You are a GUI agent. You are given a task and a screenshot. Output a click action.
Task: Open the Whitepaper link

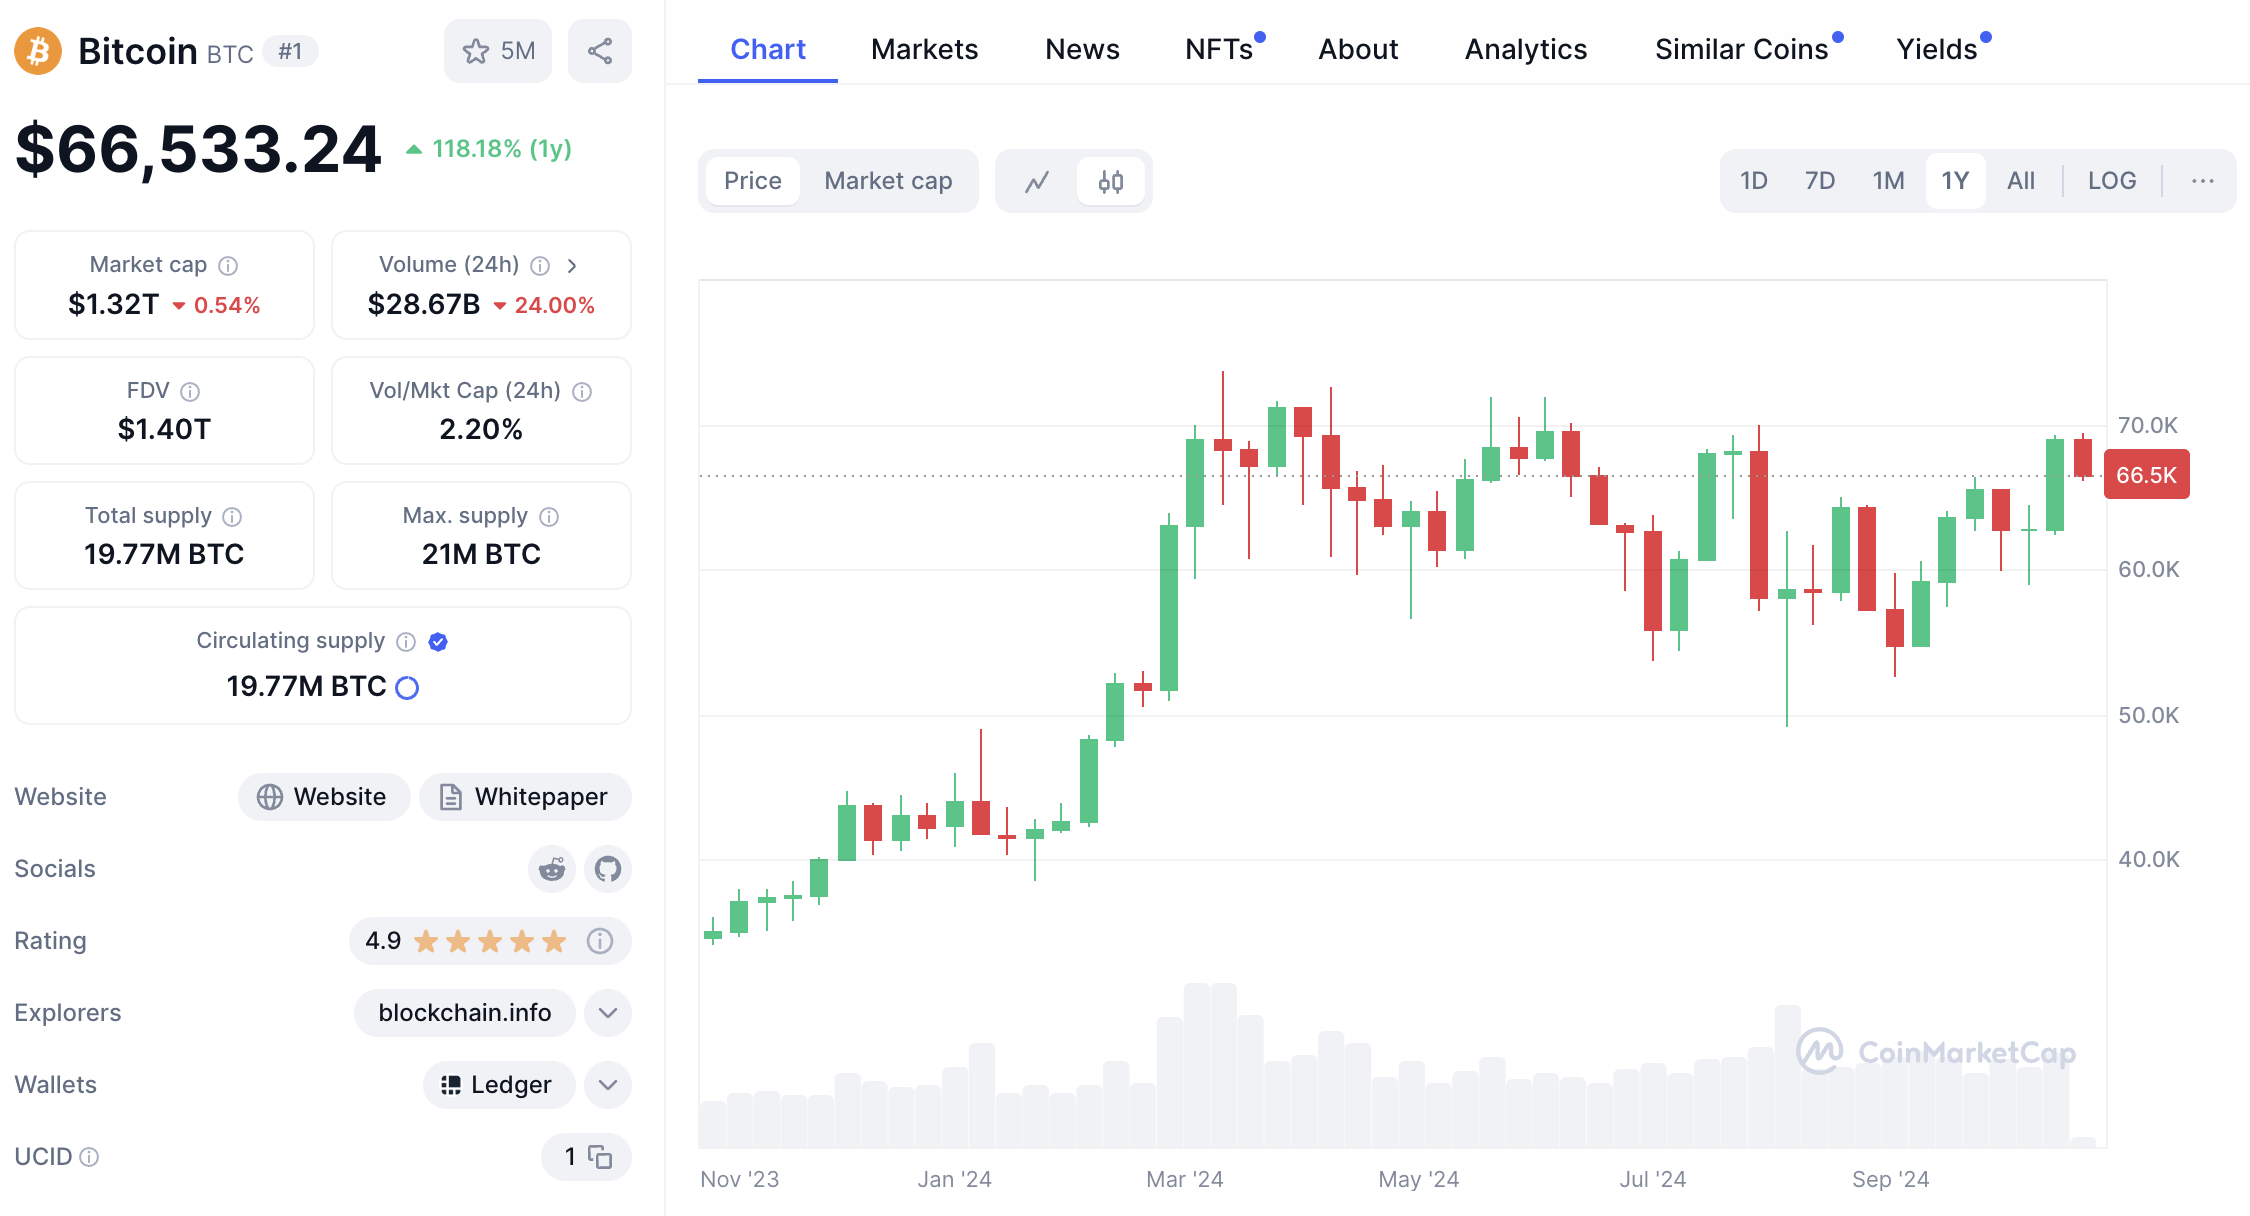(x=525, y=797)
